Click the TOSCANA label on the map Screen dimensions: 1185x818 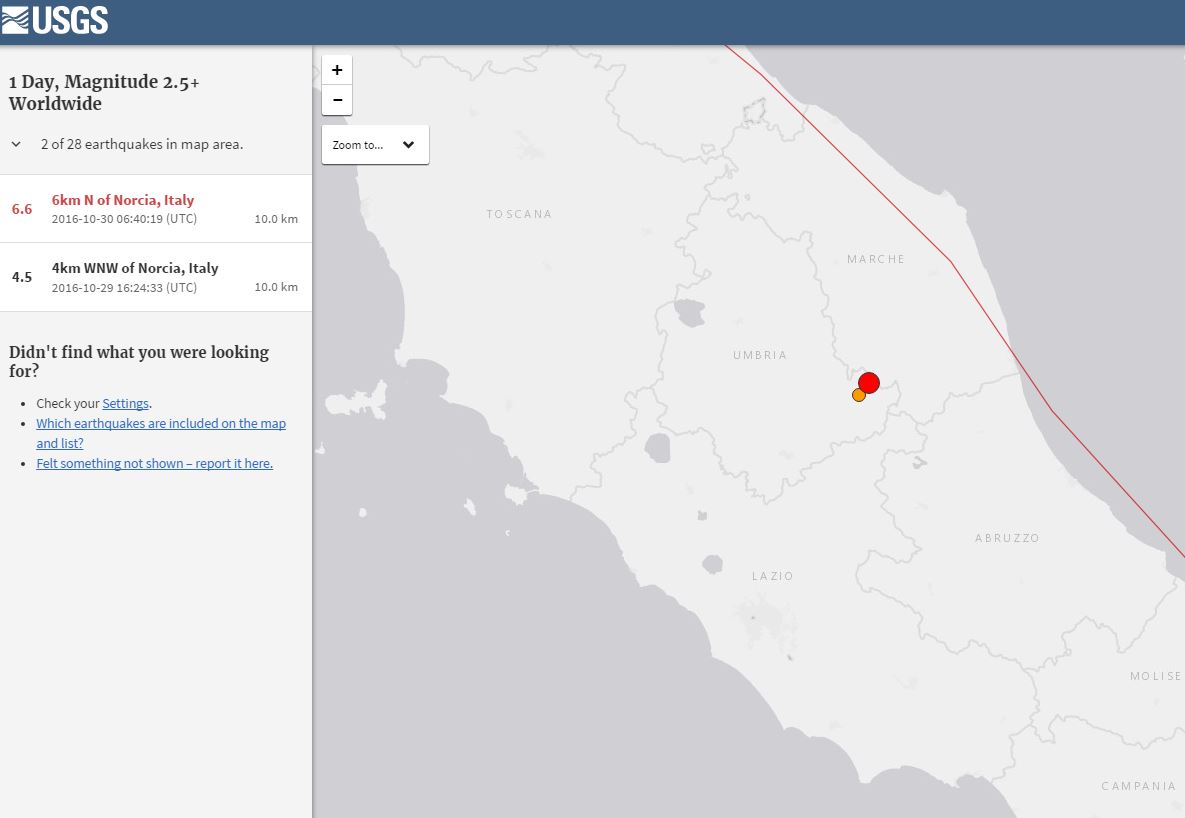518,214
